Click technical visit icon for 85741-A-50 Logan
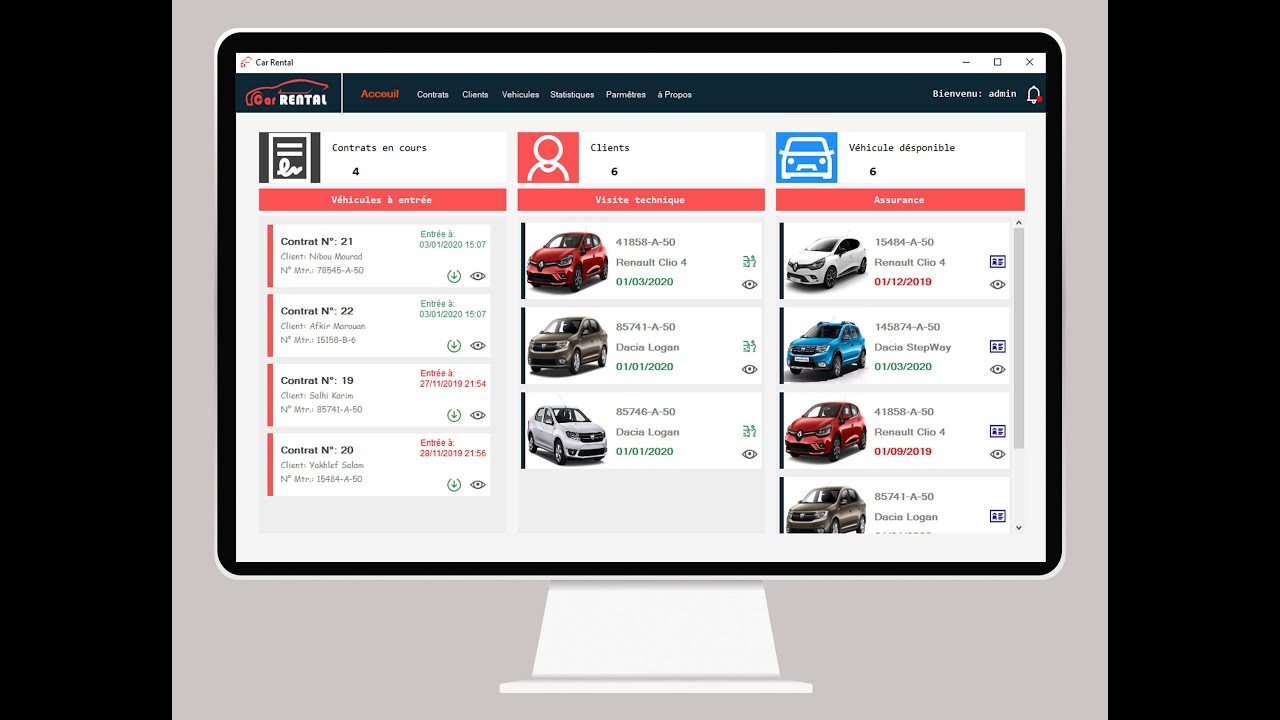Screen dimensions: 1280x720 click(749, 347)
